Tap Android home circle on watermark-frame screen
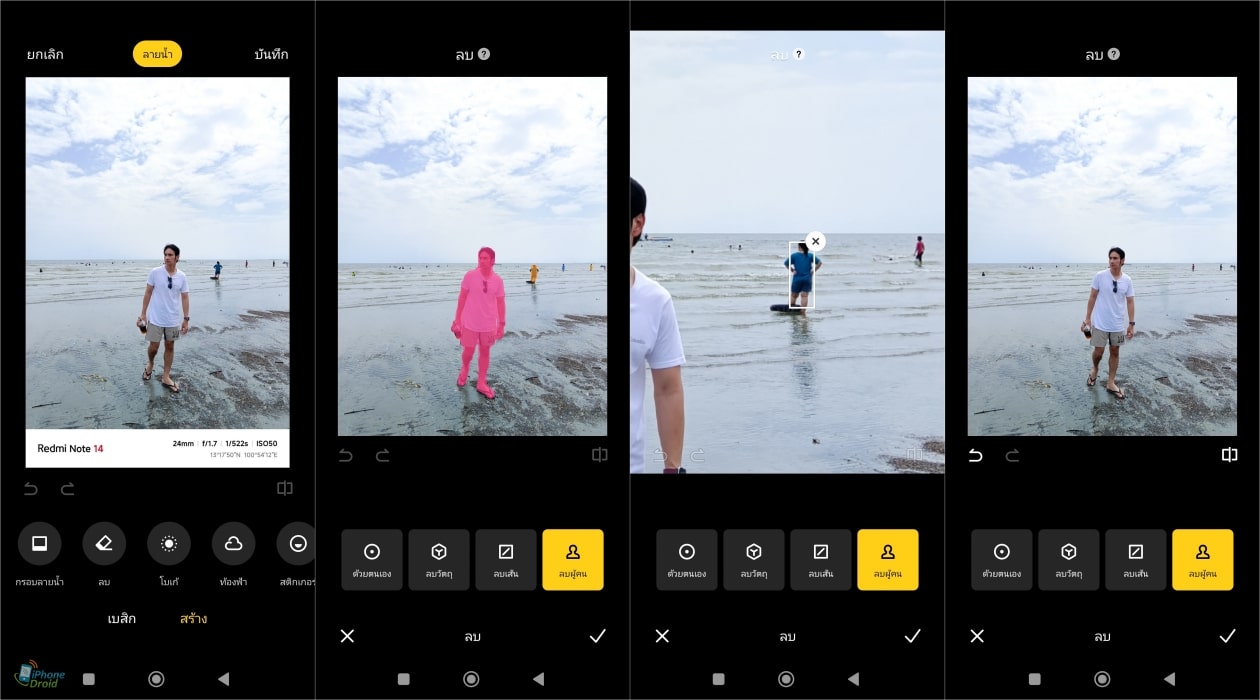Viewport: 1260px width, 700px height. 156,679
